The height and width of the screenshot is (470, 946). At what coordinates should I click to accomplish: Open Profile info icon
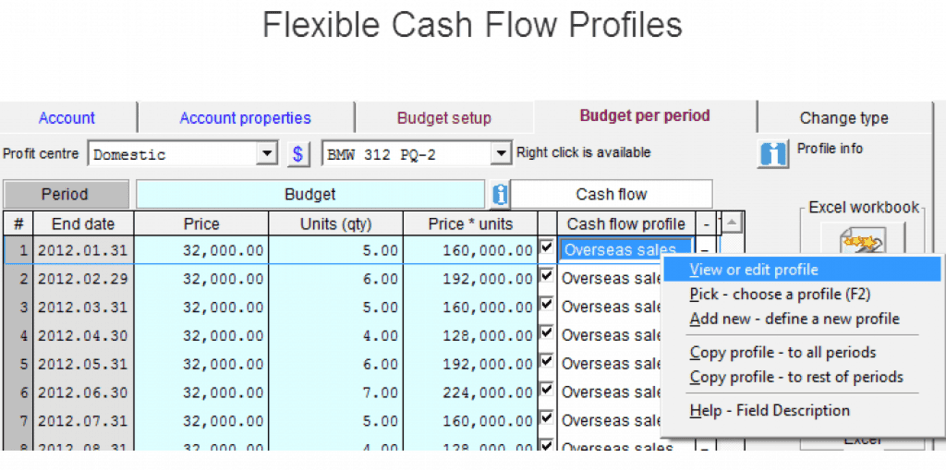point(774,154)
